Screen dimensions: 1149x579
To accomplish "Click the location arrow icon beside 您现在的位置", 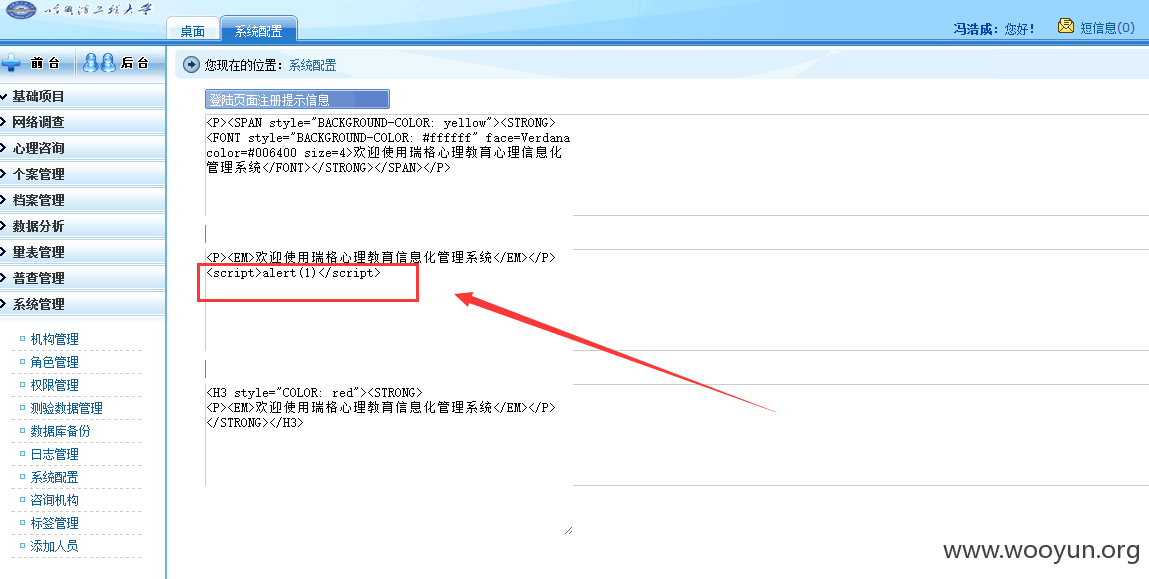I will tap(191, 64).
